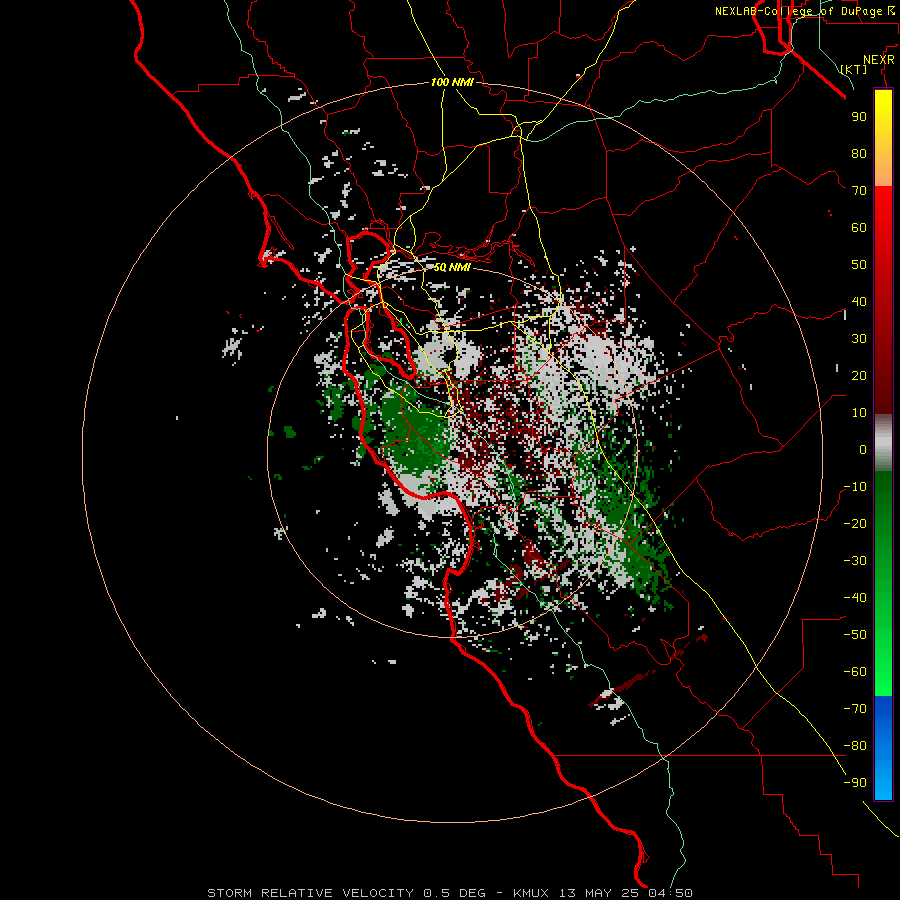Select the 30 value on the velocity scale

click(x=859, y=339)
